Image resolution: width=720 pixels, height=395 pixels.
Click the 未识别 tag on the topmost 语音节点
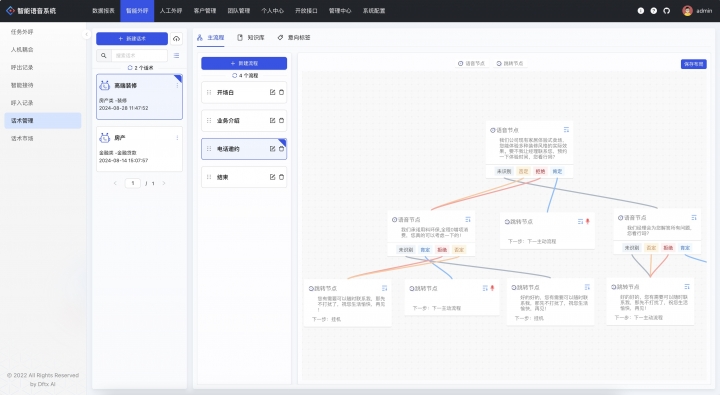tap(504, 171)
